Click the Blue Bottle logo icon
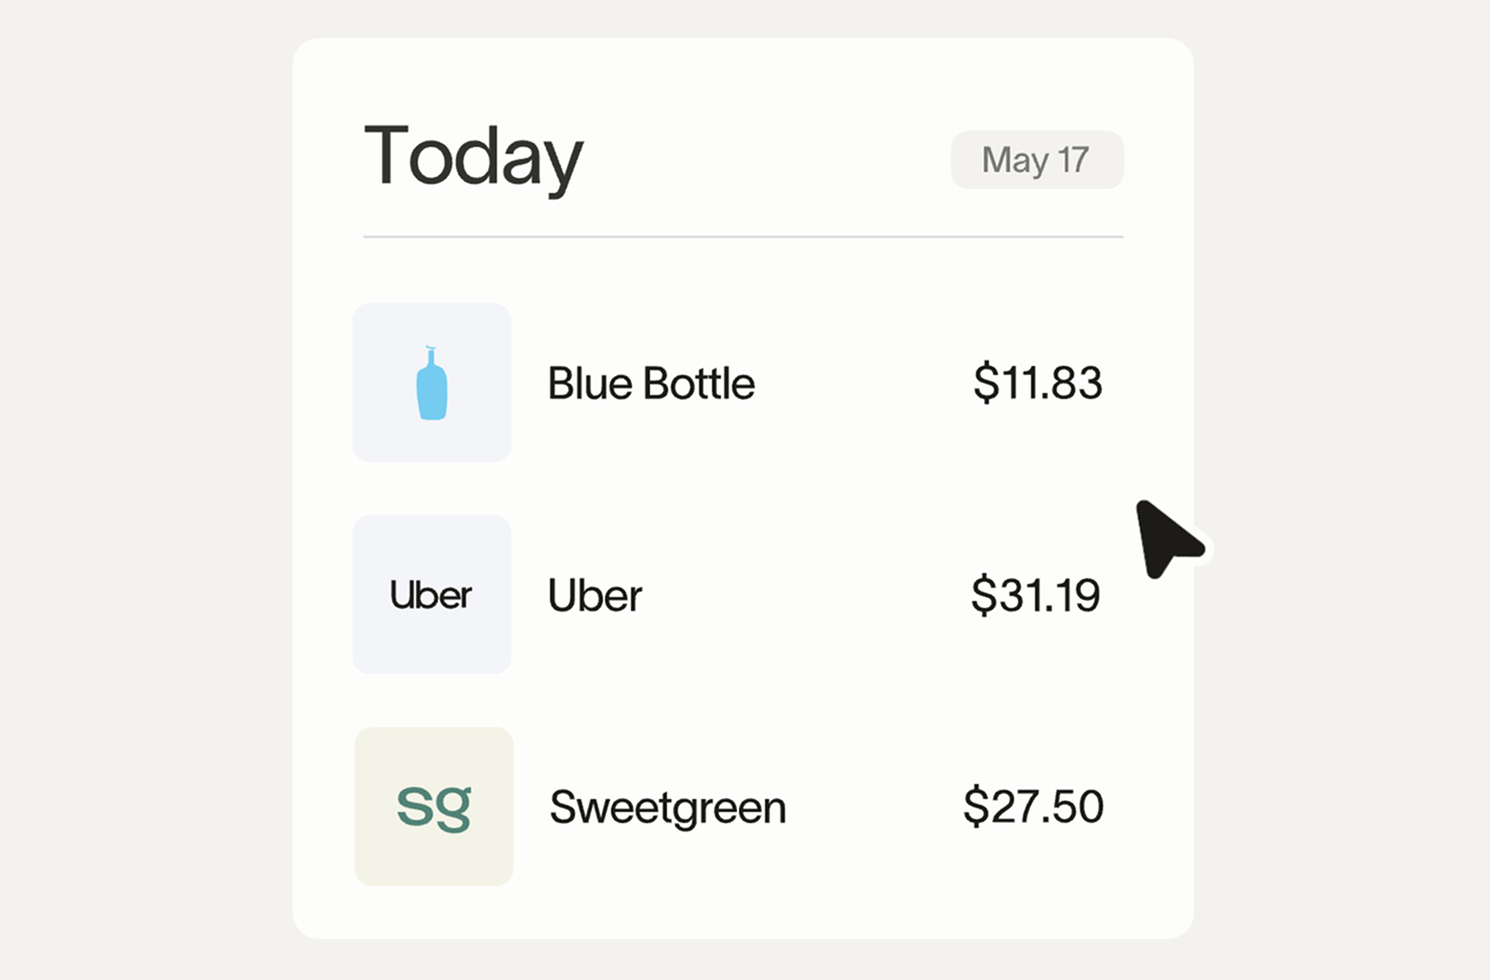 (x=432, y=383)
